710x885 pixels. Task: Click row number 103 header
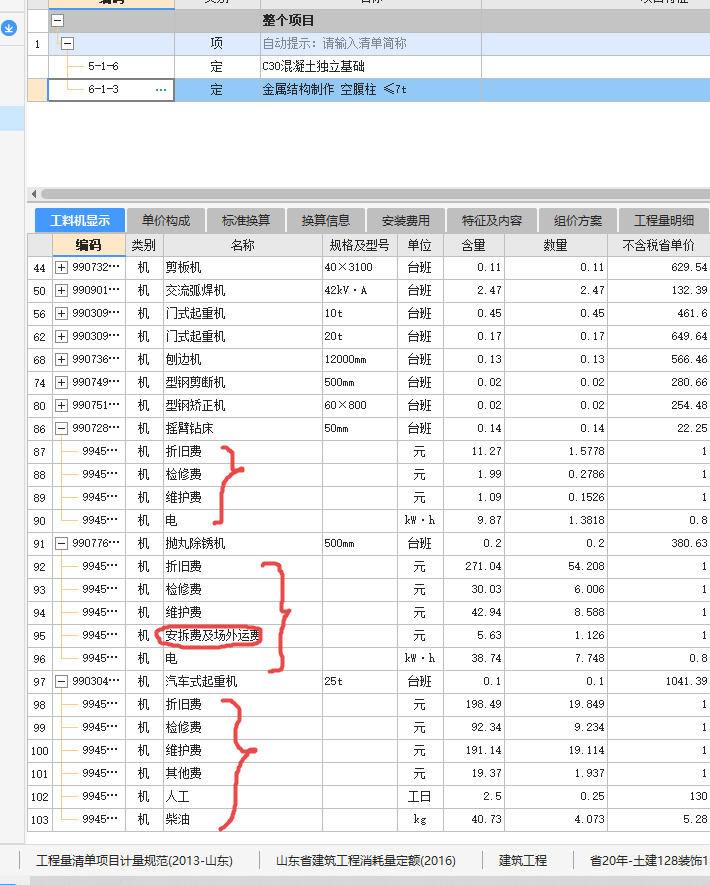[x=40, y=820]
